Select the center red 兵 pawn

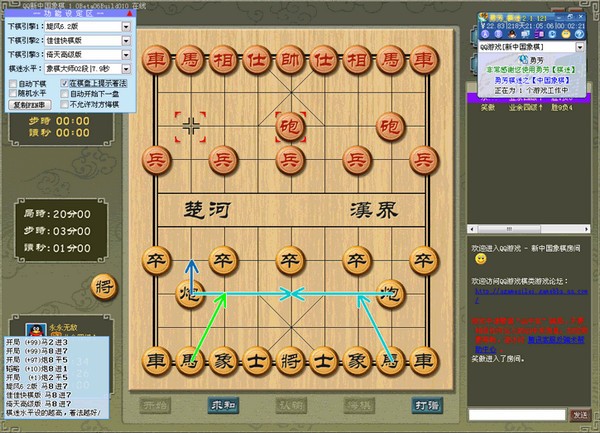290,160
